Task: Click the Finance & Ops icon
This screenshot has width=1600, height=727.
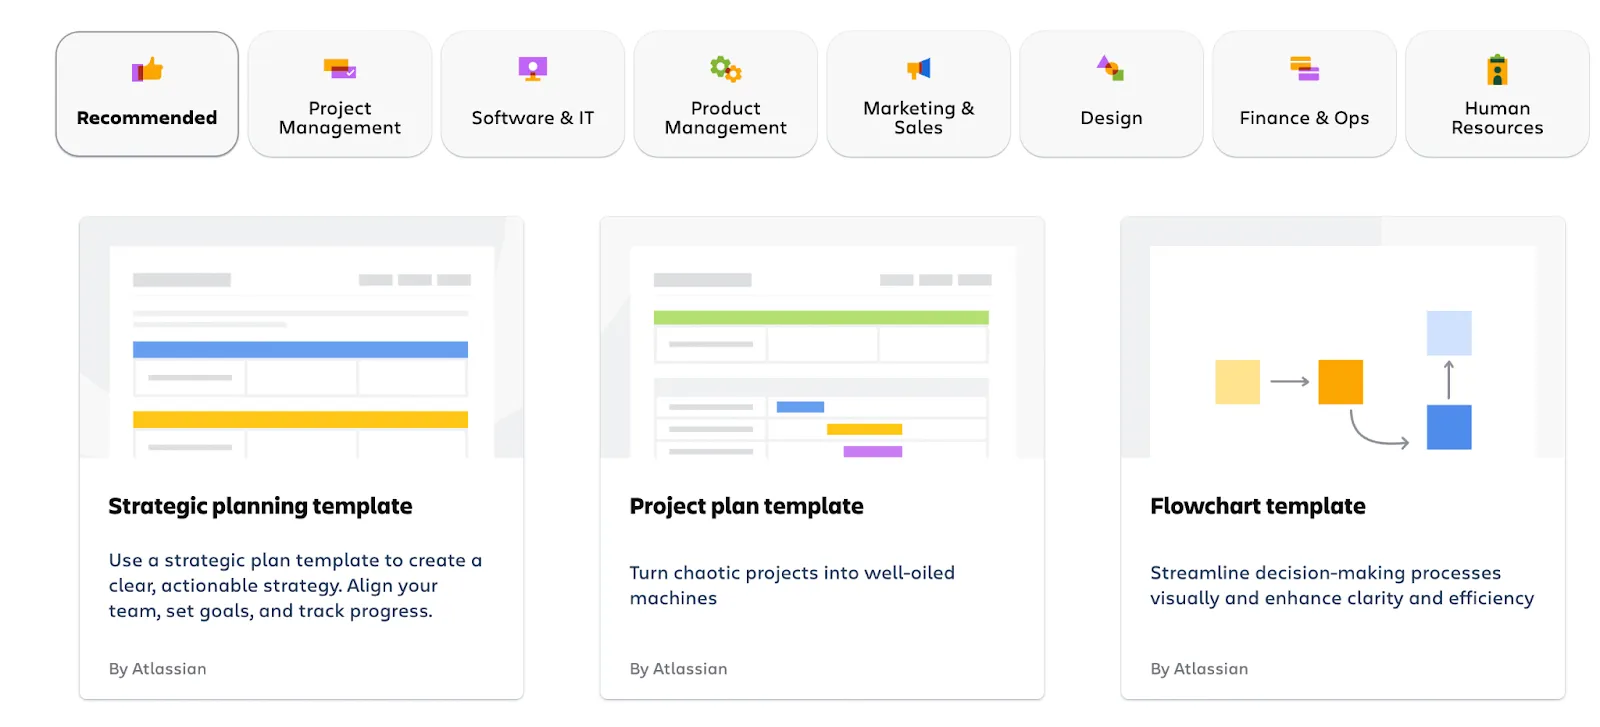Action: click(1304, 69)
